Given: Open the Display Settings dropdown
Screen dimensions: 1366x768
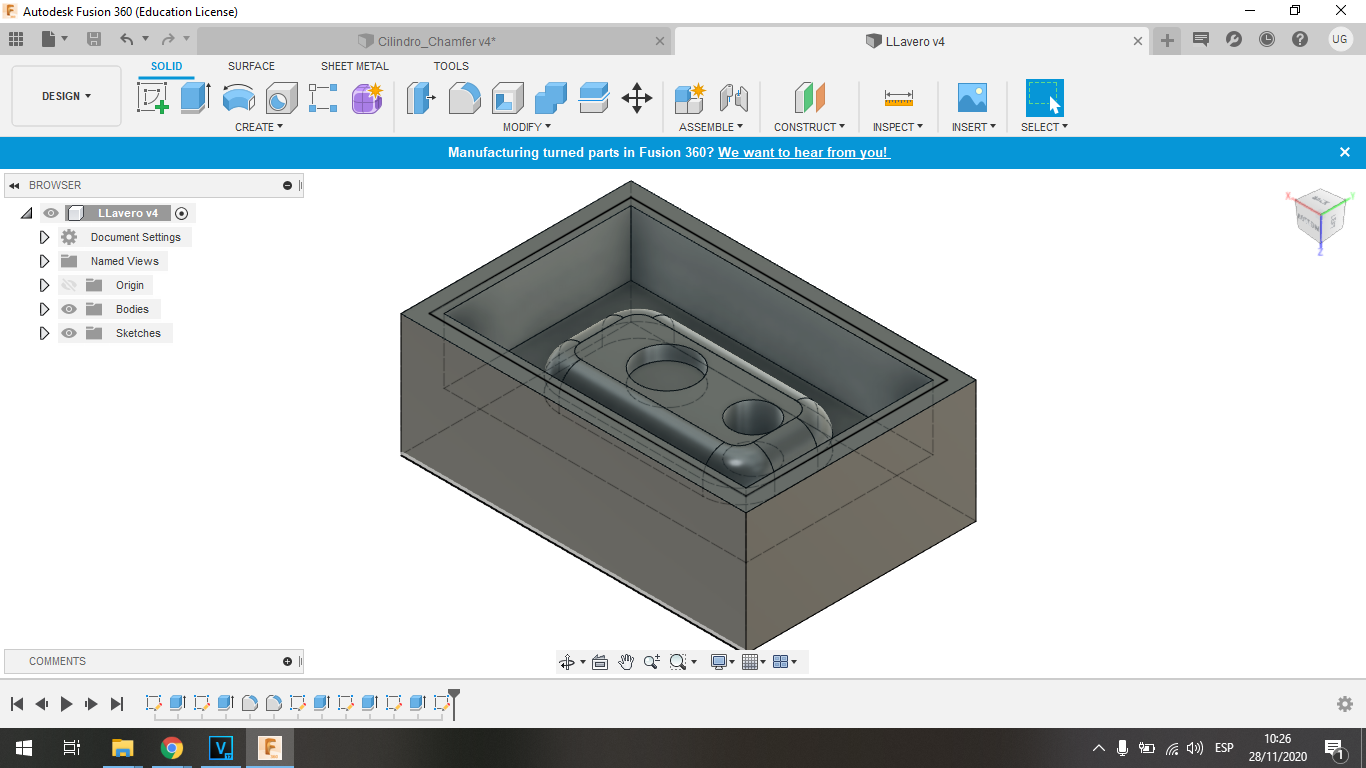Looking at the screenshot, I should 722,662.
